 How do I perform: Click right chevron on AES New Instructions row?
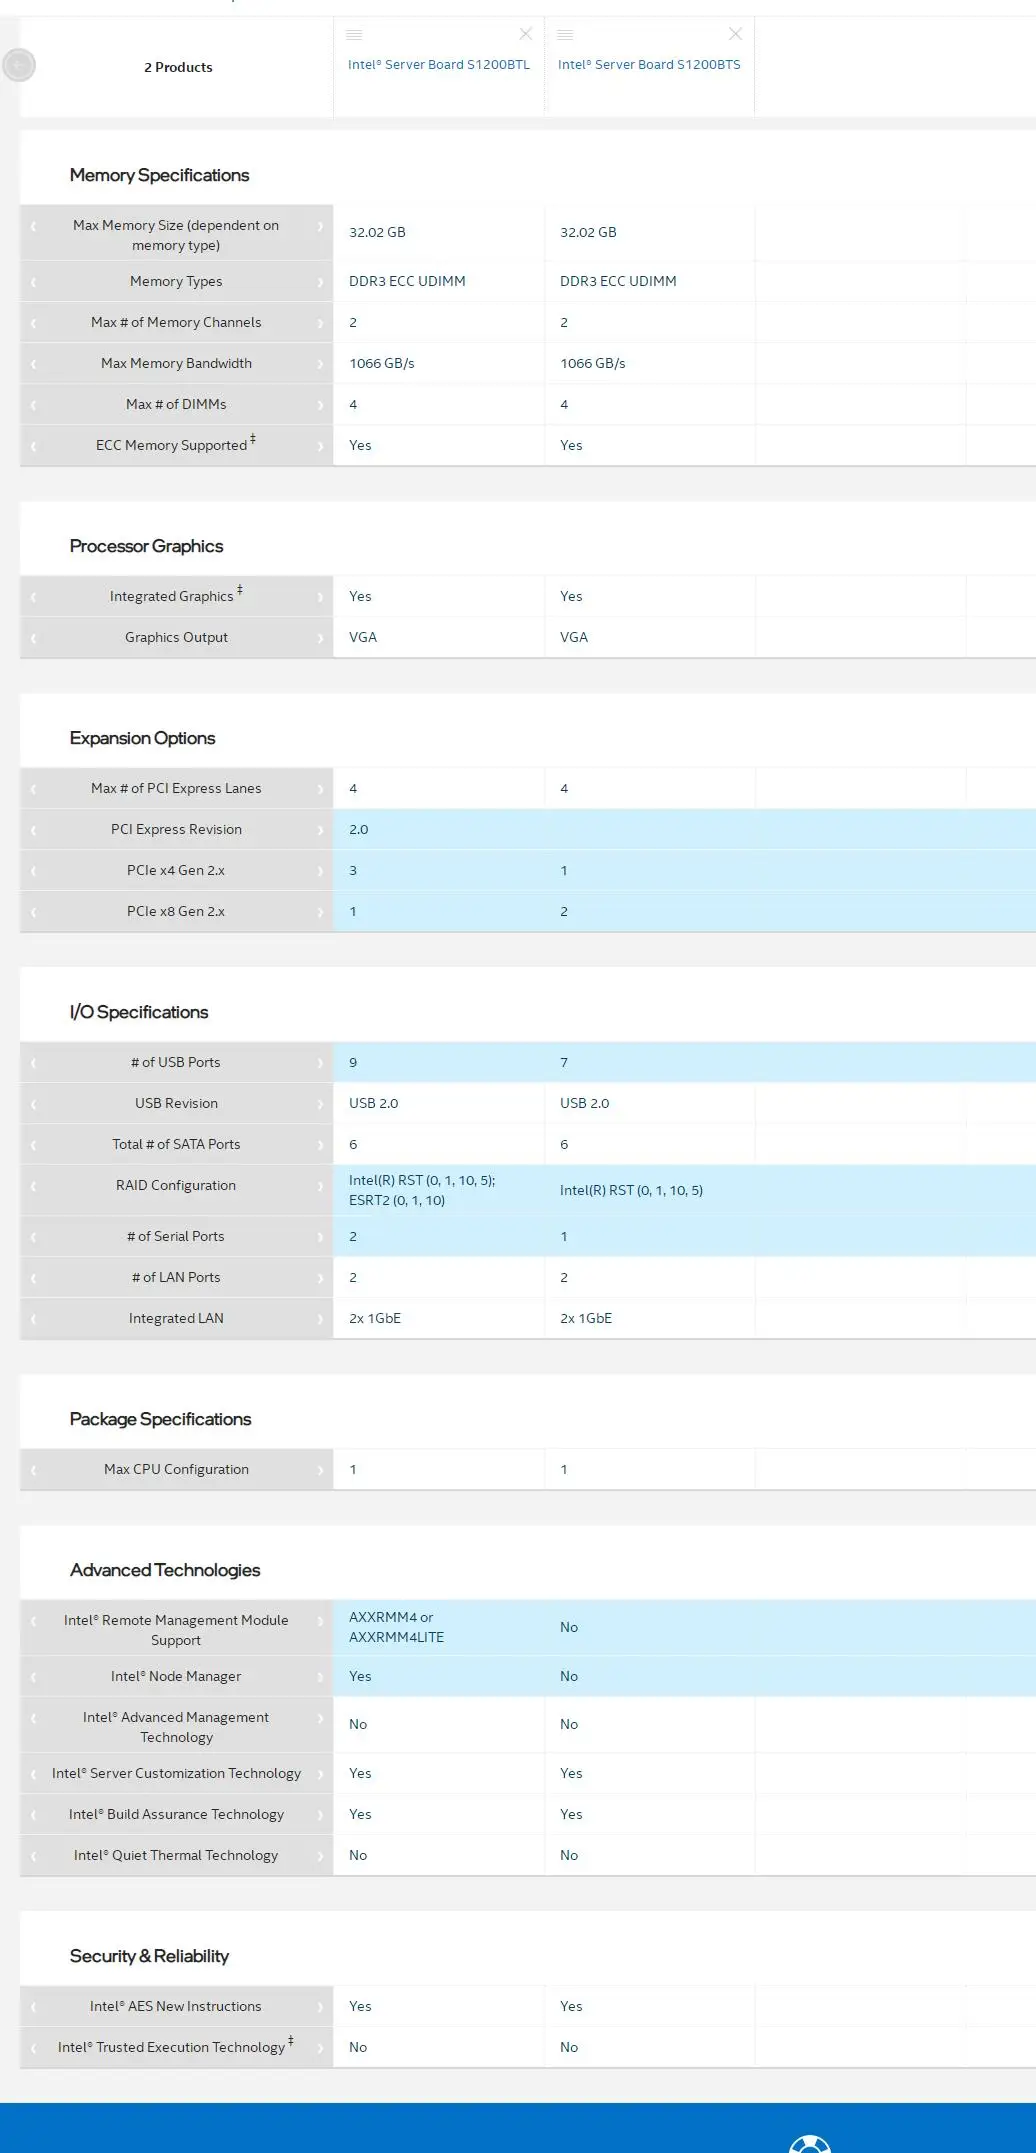pos(320,2007)
